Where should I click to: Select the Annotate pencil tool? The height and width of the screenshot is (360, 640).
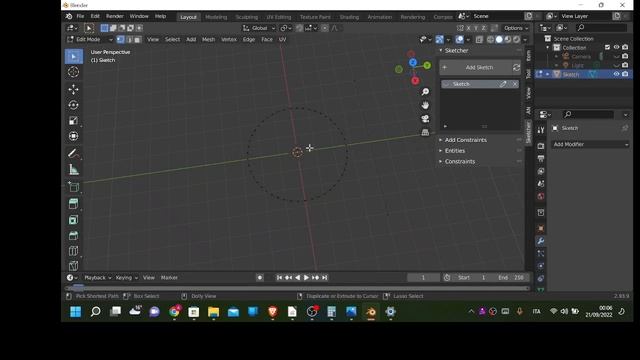[73, 153]
